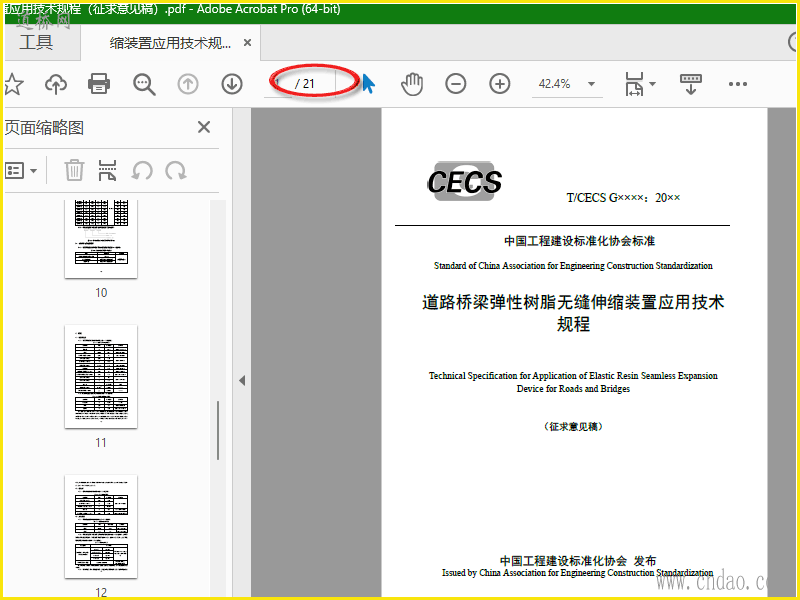Click the extract pages scissors icon
800x600 pixels.
[107, 170]
